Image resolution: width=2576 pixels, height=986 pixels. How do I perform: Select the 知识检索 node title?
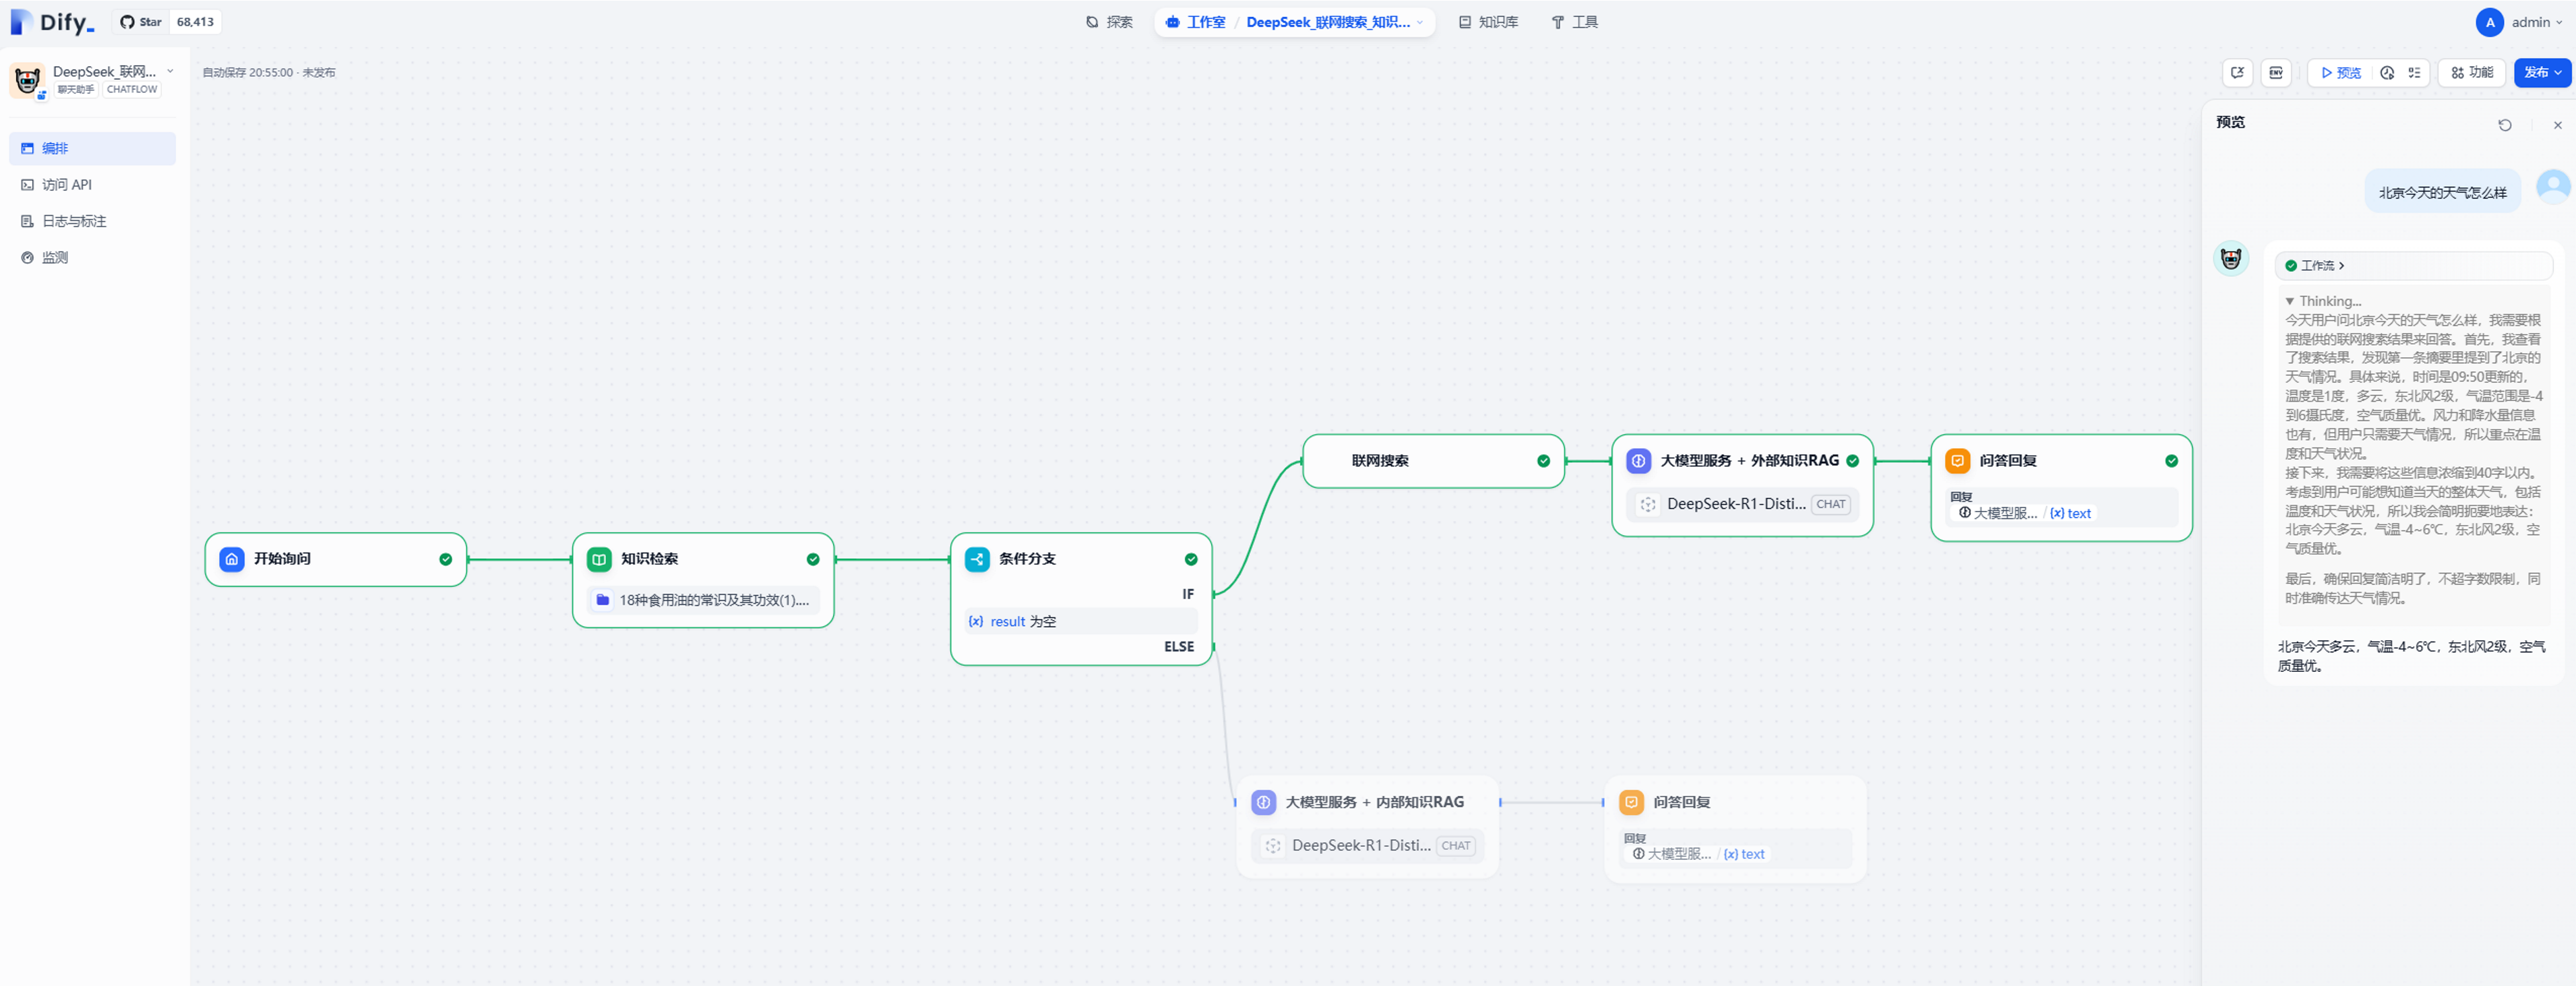[649, 559]
